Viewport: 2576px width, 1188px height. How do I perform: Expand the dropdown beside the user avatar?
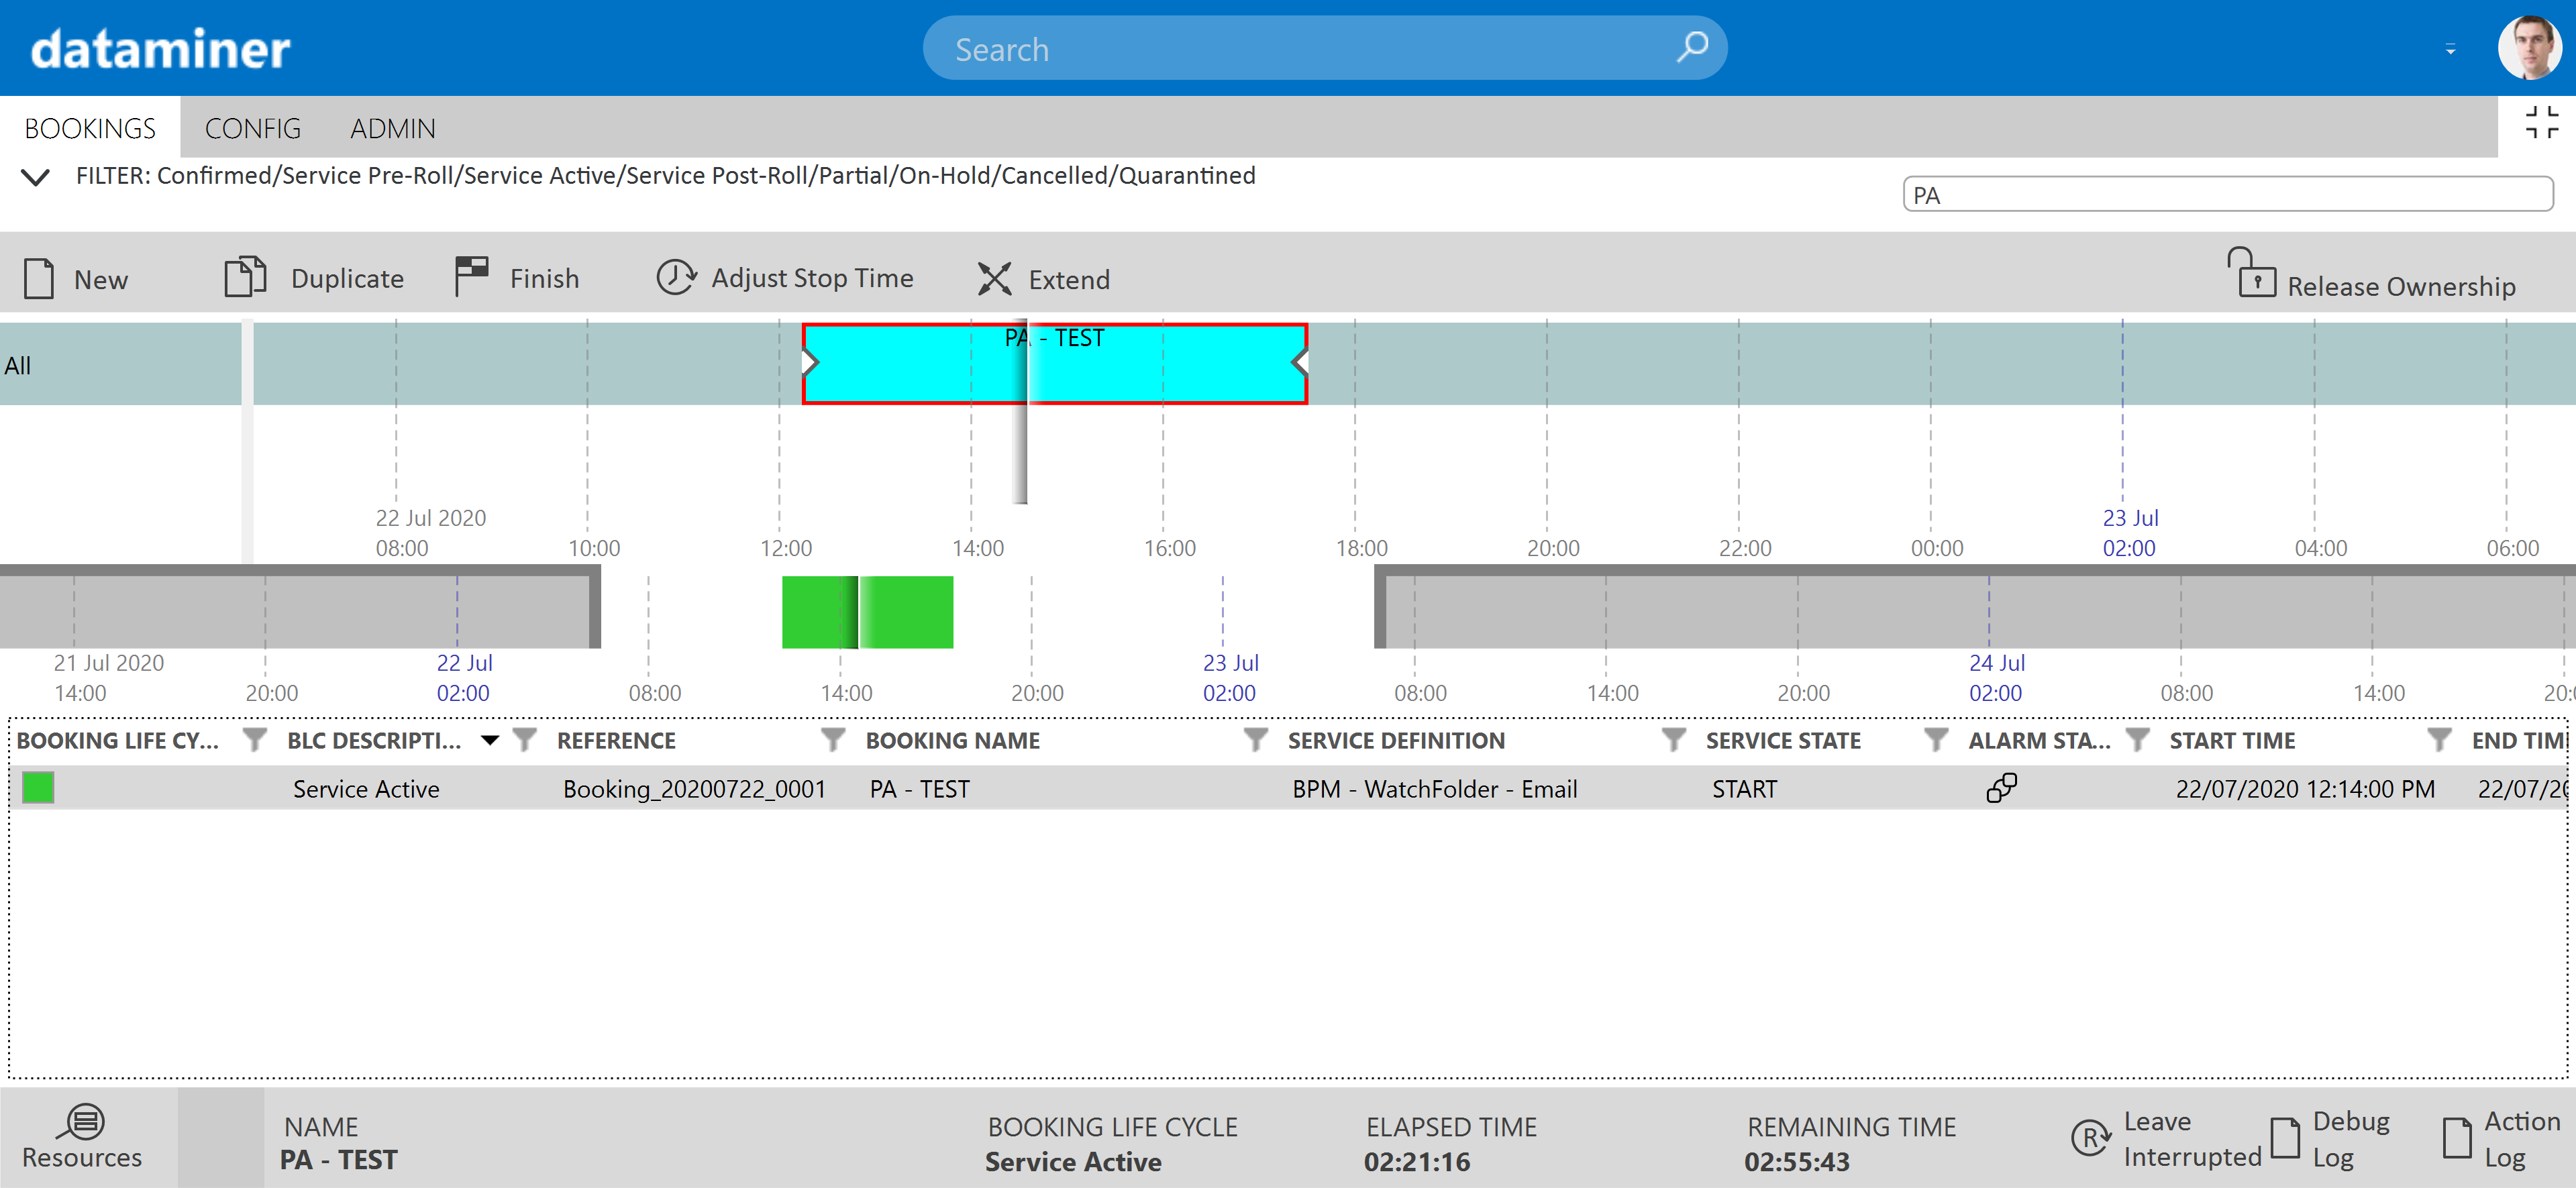(x=2451, y=49)
